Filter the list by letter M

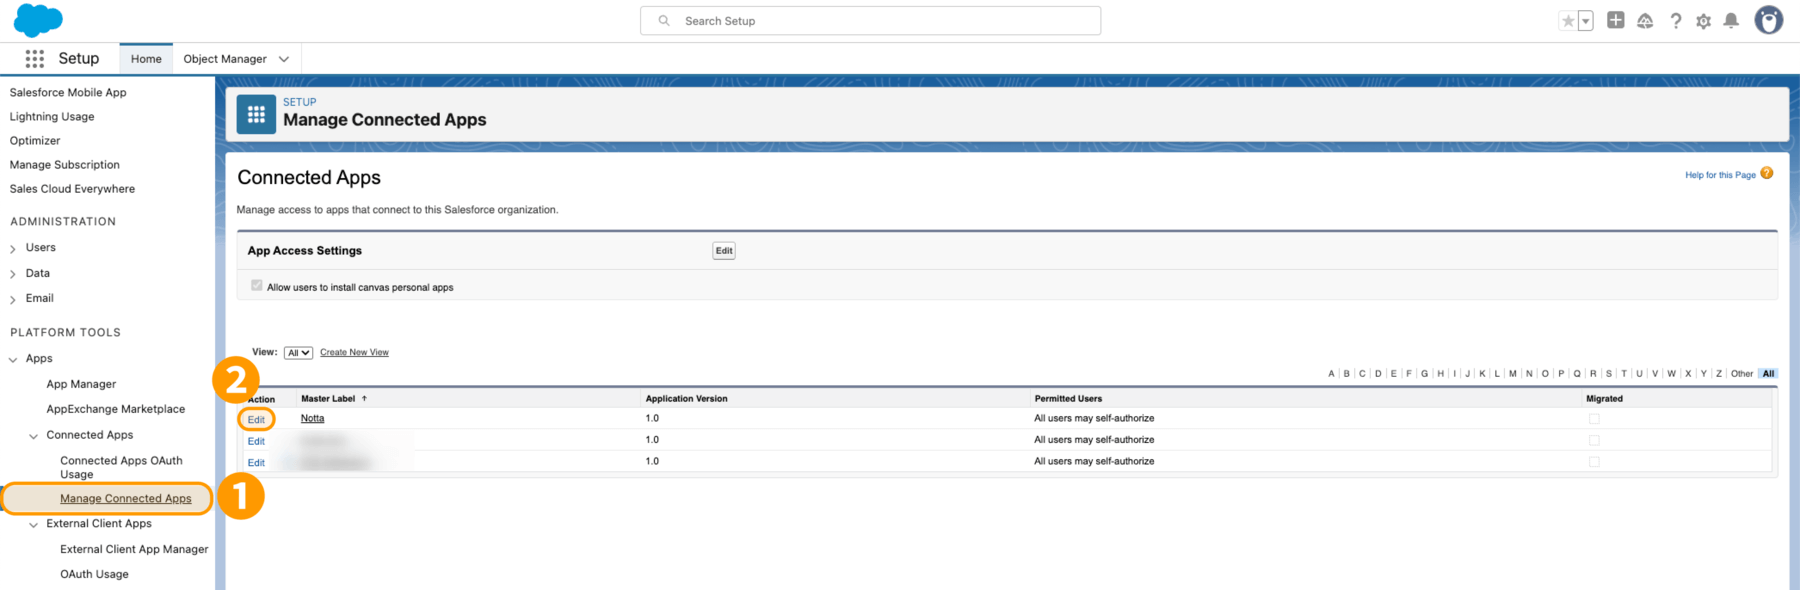click(x=1513, y=374)
